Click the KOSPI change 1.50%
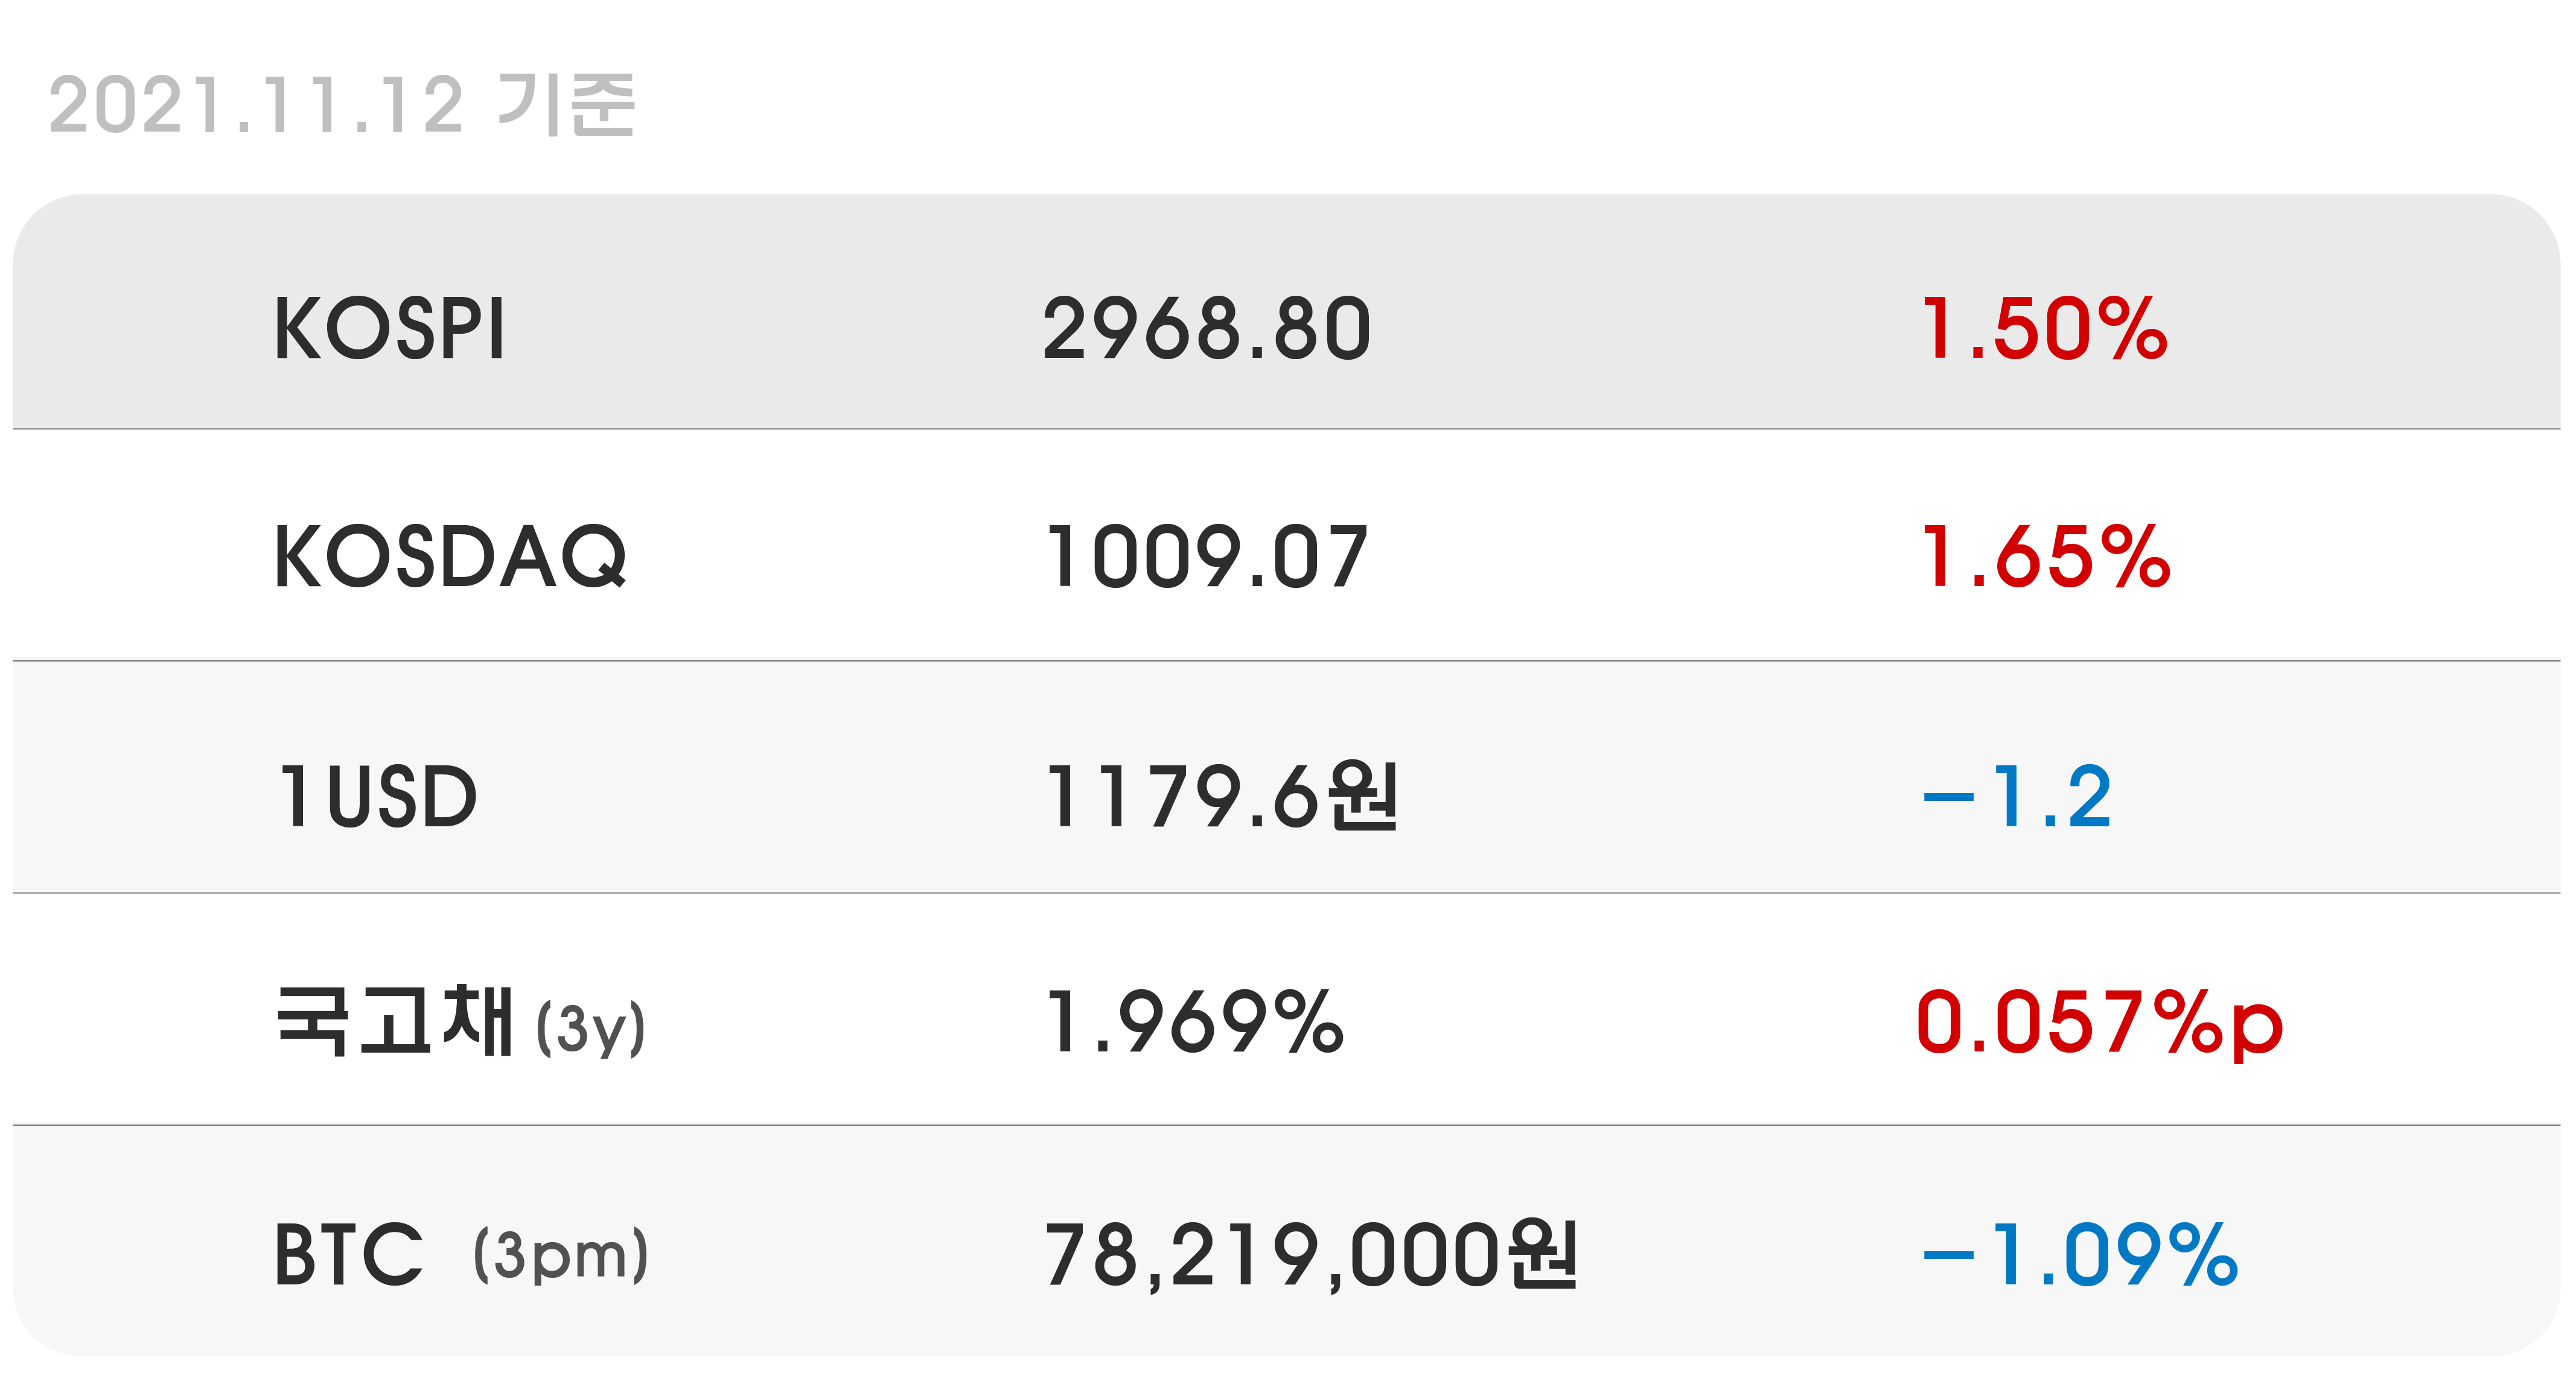Image resolution: width=2576 pixels, height=1384 pixels. (2044, 329)
